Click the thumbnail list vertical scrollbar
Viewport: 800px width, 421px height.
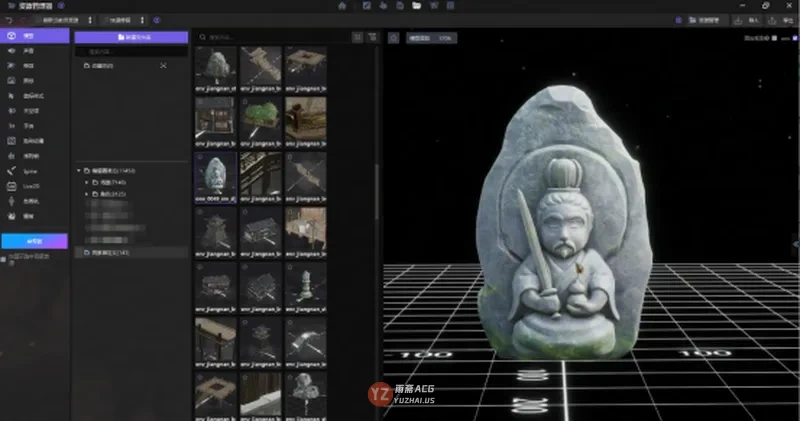(x=377, y=191)
